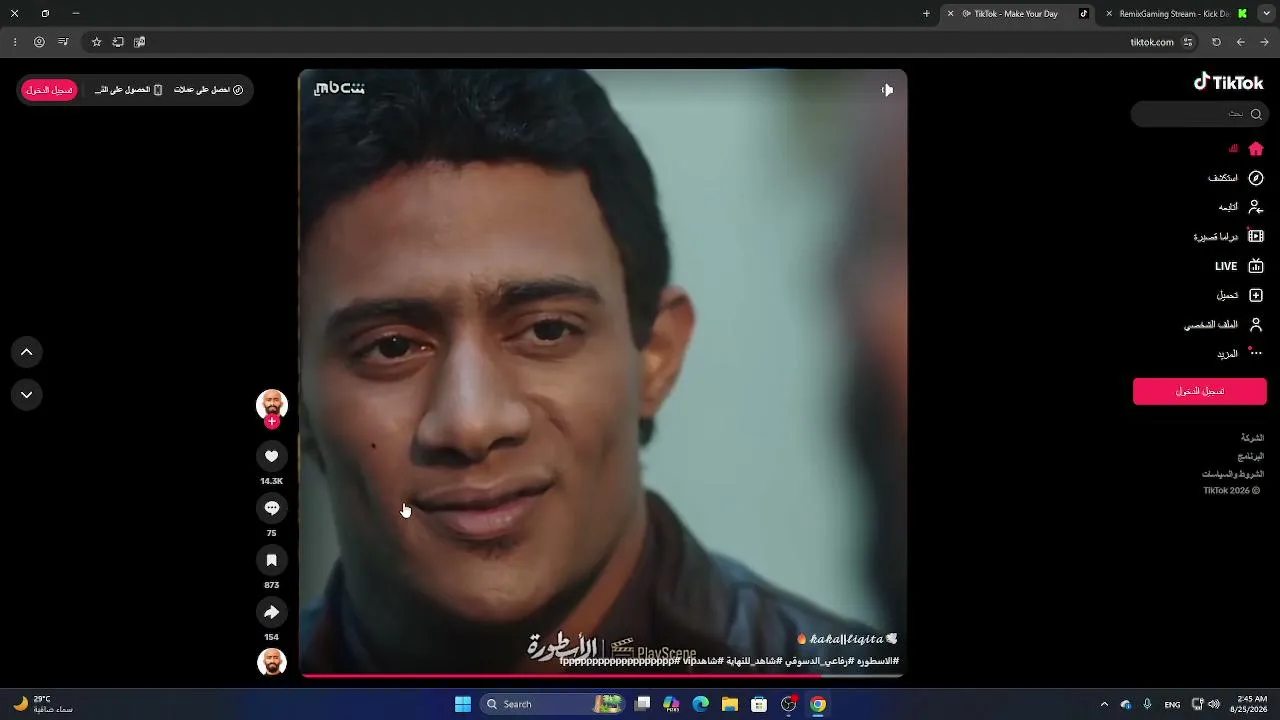Mute the video using the speaker icon
This screenshot has height=720, width=1280.
(887, 90)
